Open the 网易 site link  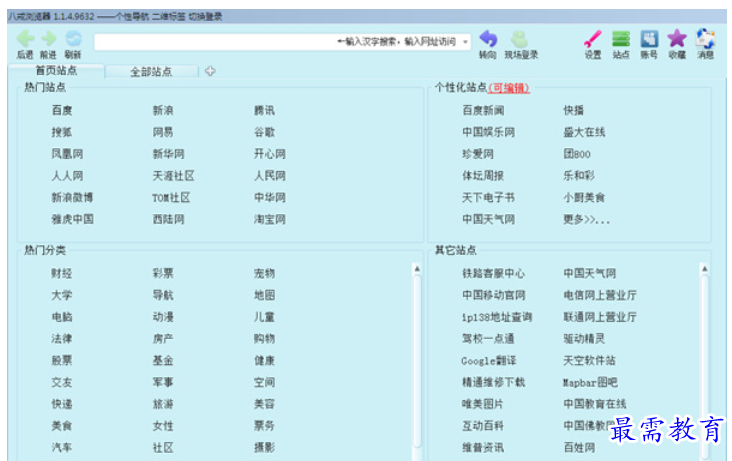coord(163,132)
